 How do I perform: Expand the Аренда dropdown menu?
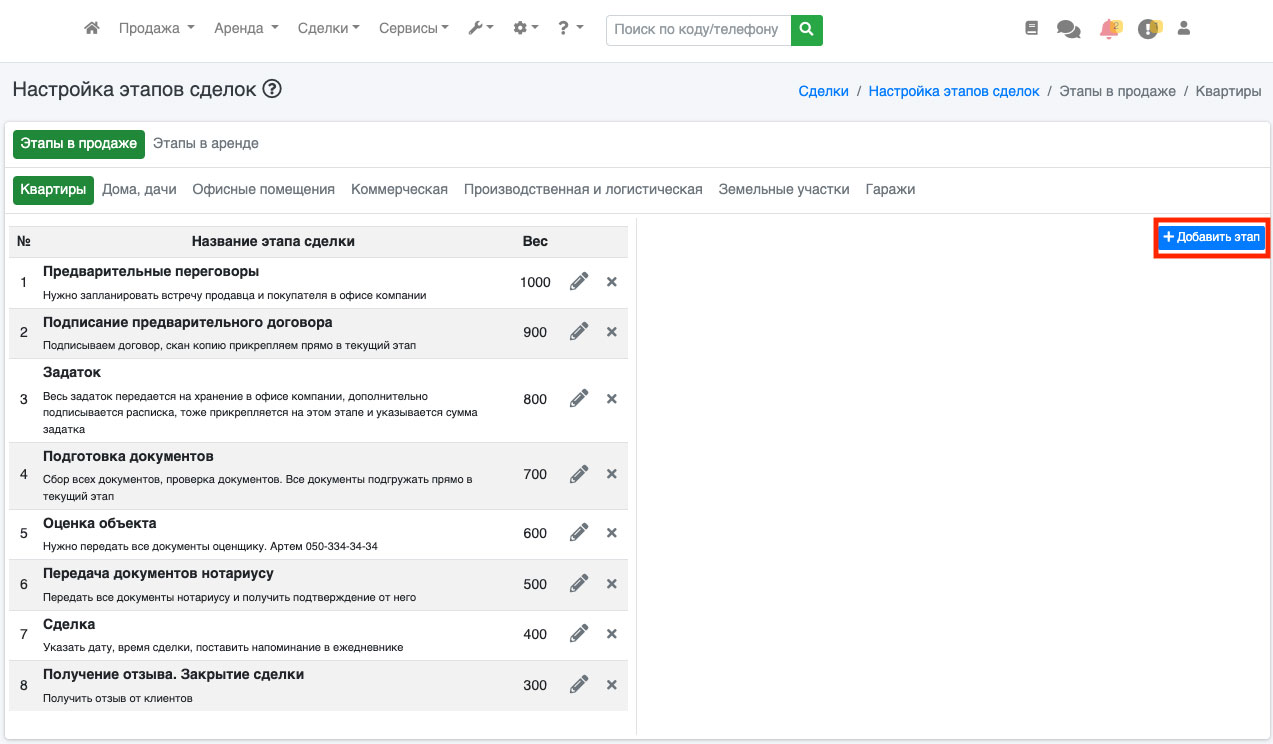coord(246,29)
